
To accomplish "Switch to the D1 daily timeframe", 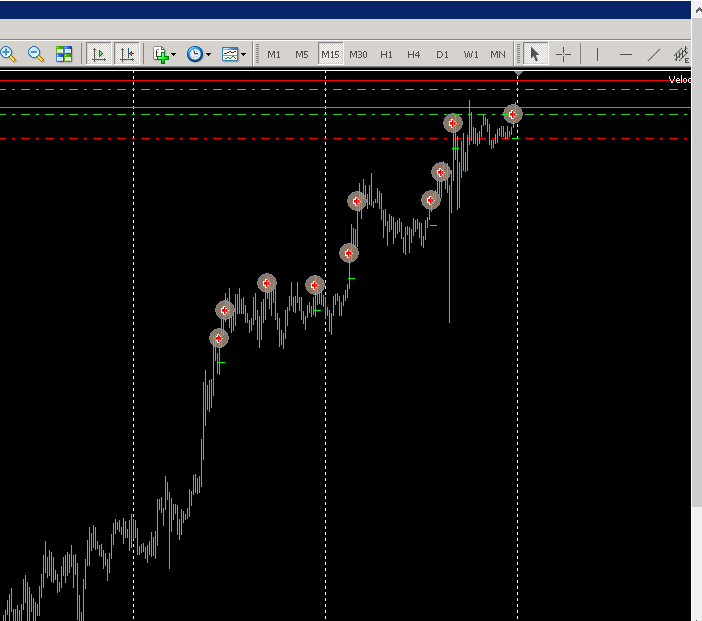I will point(442,54).
